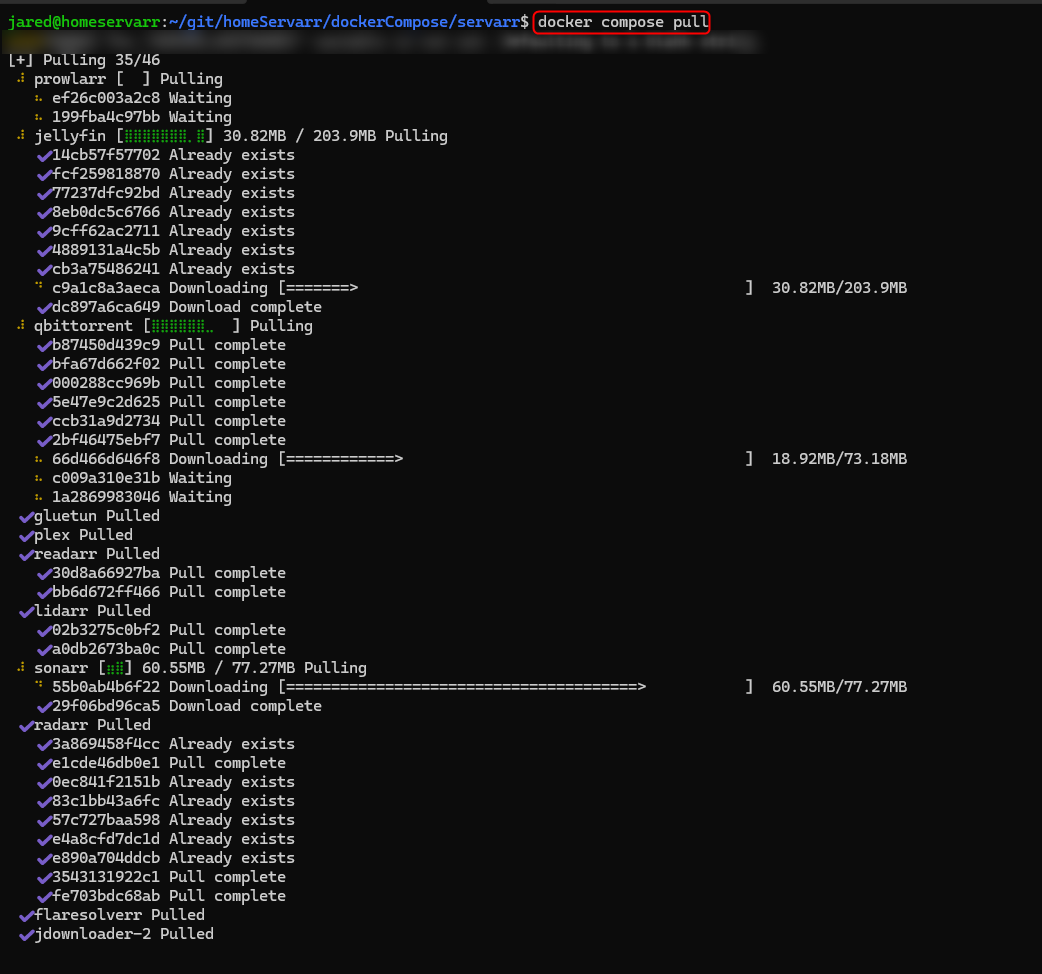Click the '~/git/homeServarr/dockerCompose/servarr' path text
This screenshot has width=1042, height=974.
pyautogui.click(x=344, y=23)
